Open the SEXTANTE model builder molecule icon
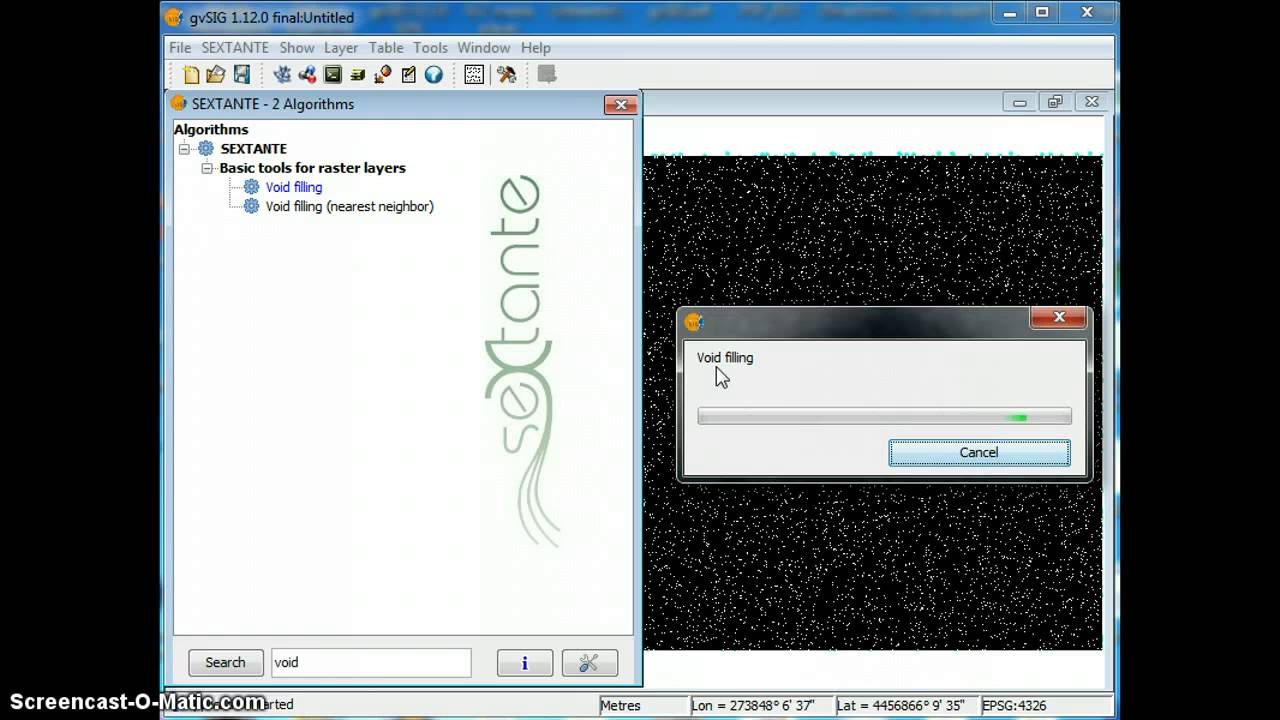Viewport: 1280px width, 720px height. pyautogui.click(x=307, y=75)
